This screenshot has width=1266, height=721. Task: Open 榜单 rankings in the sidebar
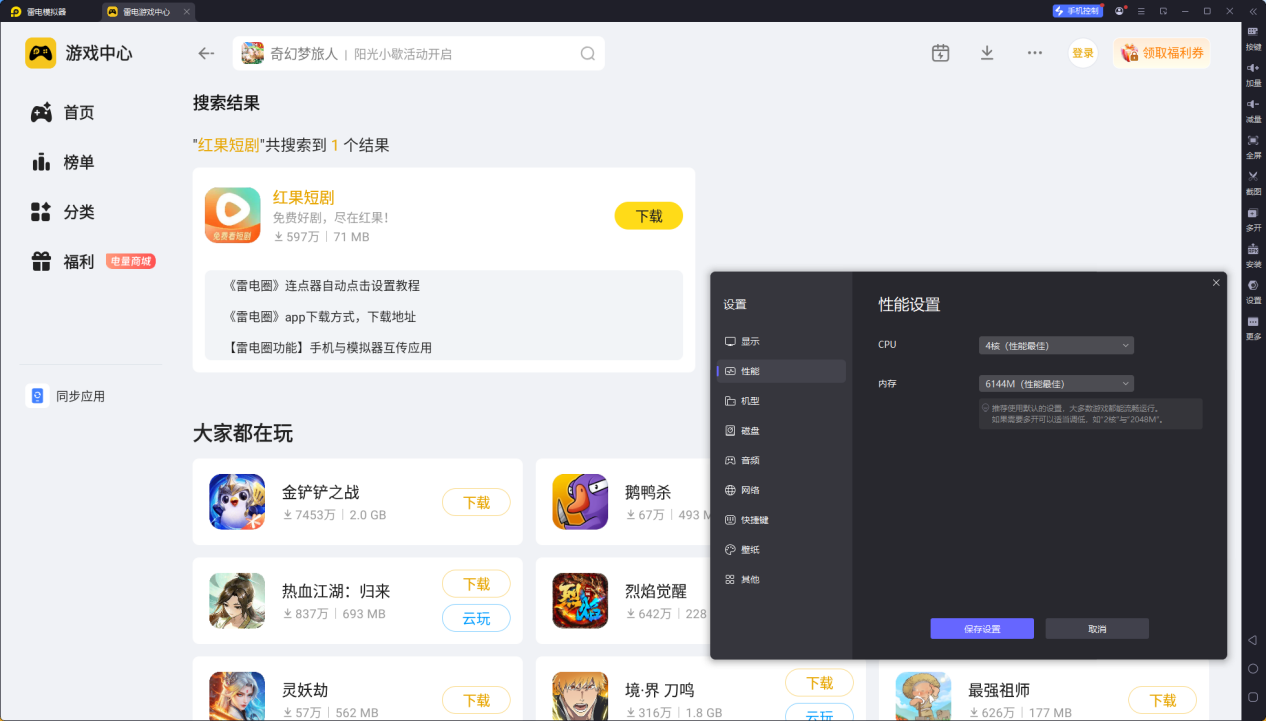[x=62, y=162]
